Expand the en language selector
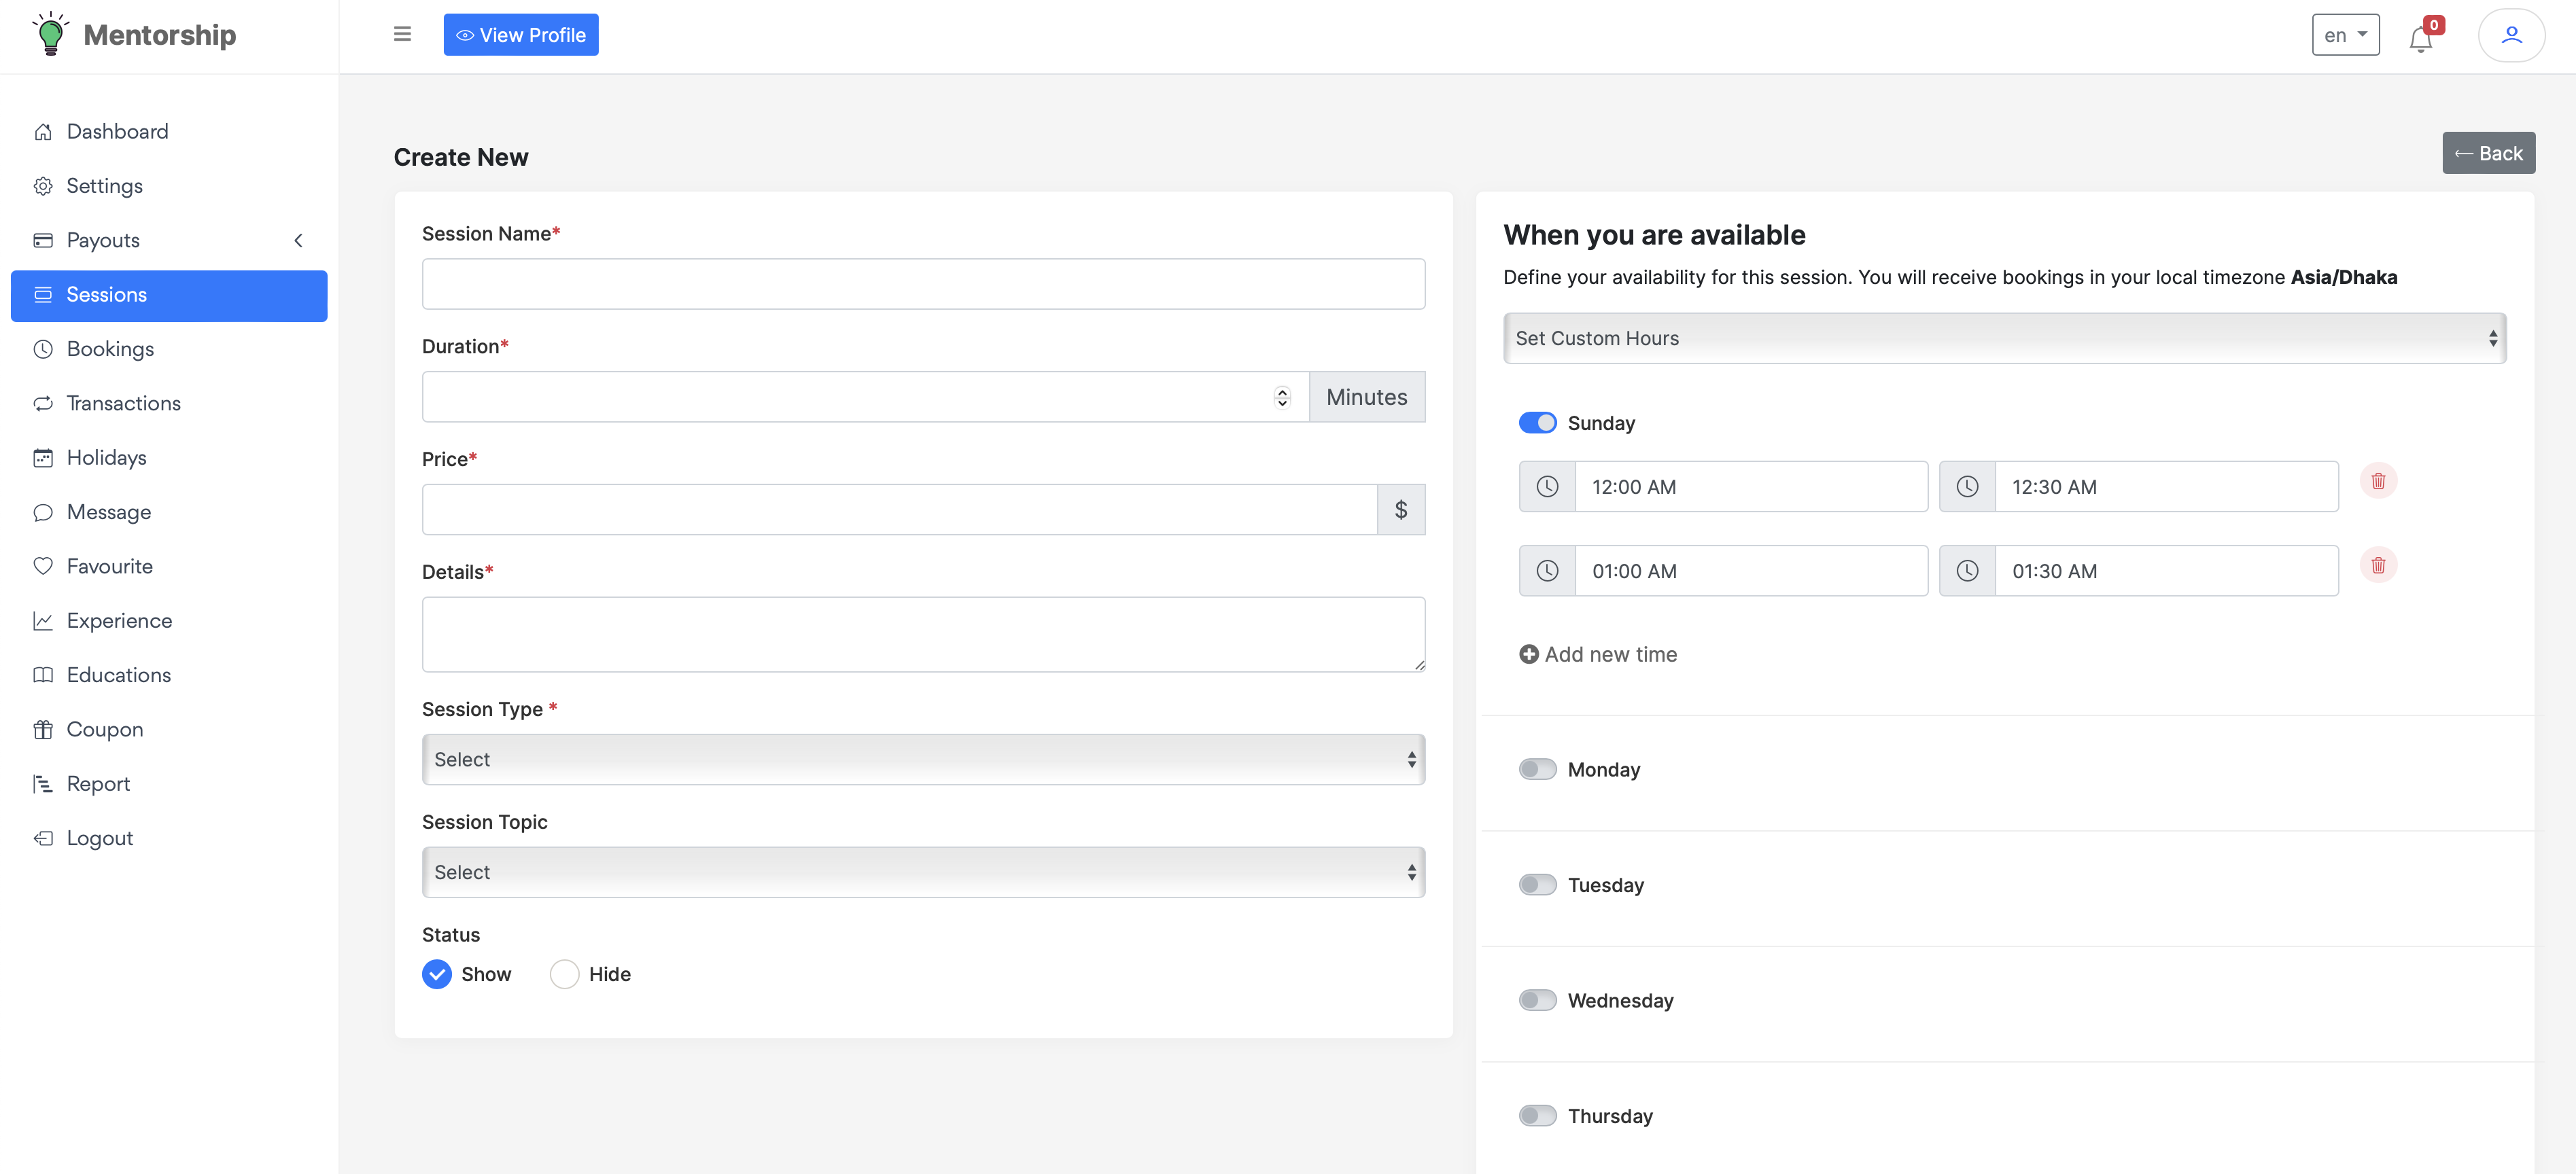 (2344, 35)
